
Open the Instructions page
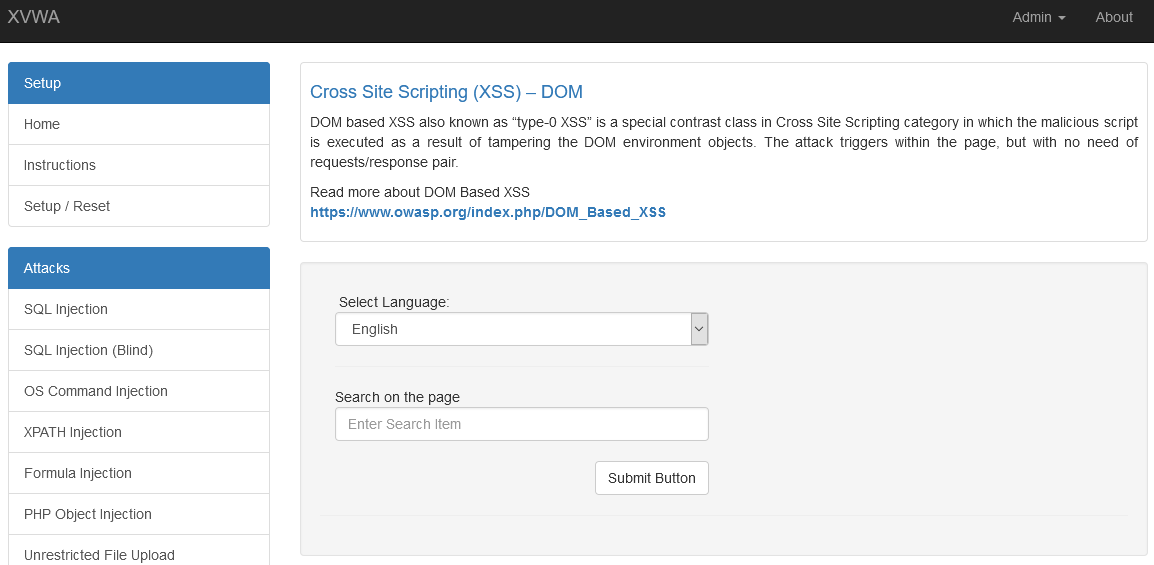(x=60, y=165)
